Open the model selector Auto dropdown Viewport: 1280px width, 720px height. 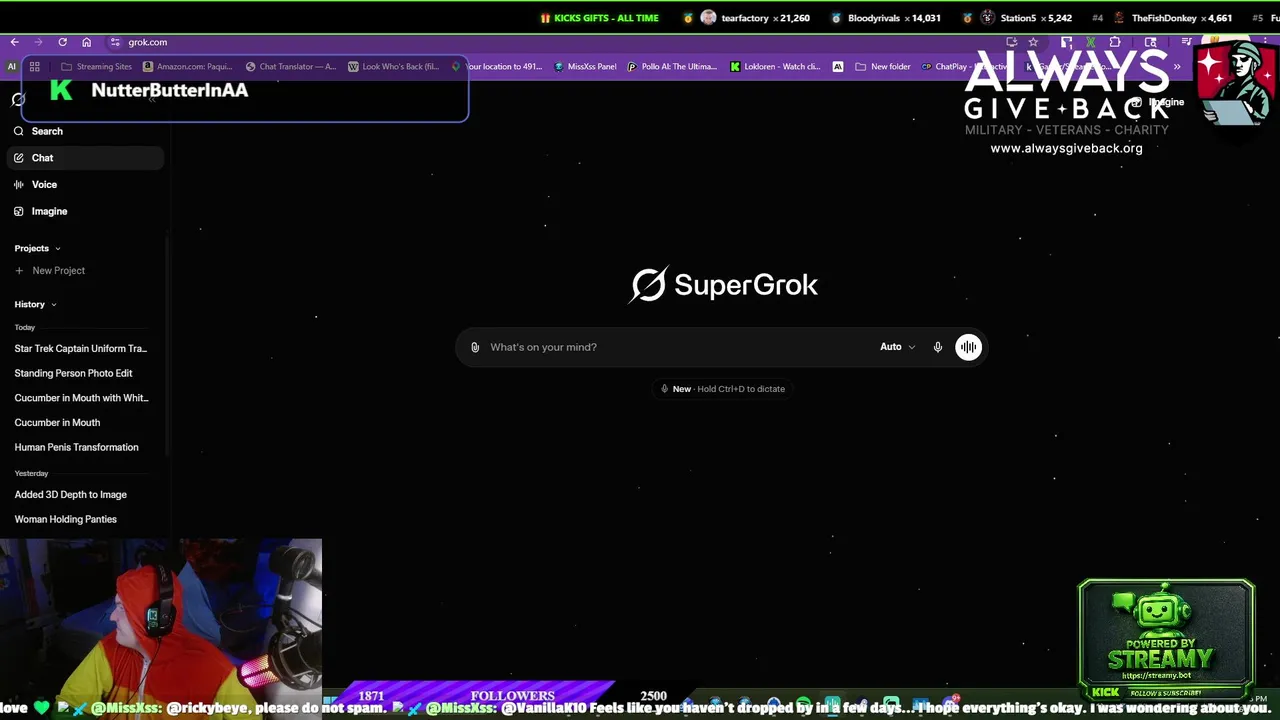[x=897, y=347]
